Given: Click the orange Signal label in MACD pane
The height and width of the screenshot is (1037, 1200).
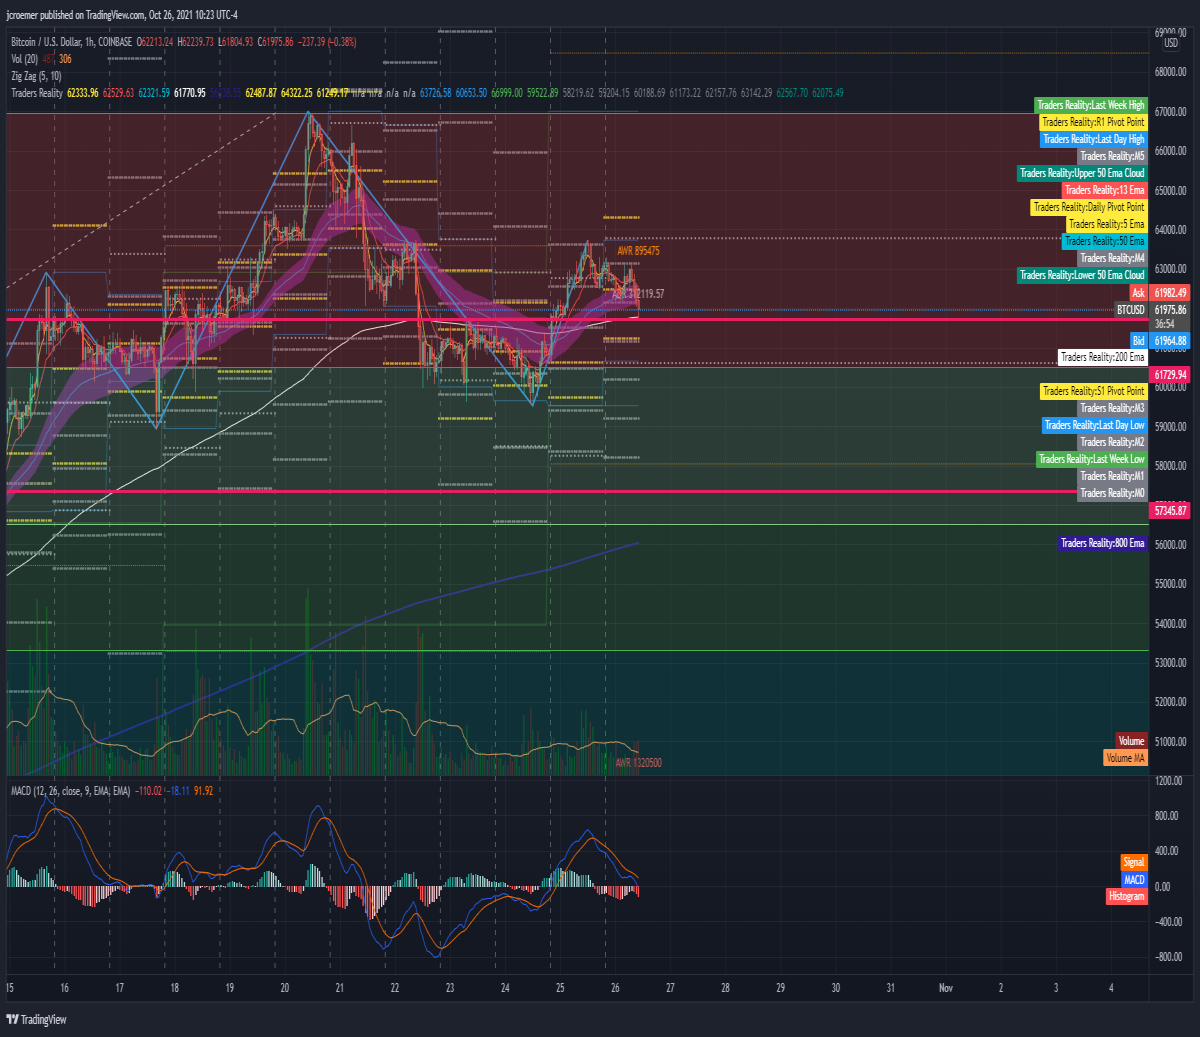Looking at the screenshot, I should point(1134,862).
